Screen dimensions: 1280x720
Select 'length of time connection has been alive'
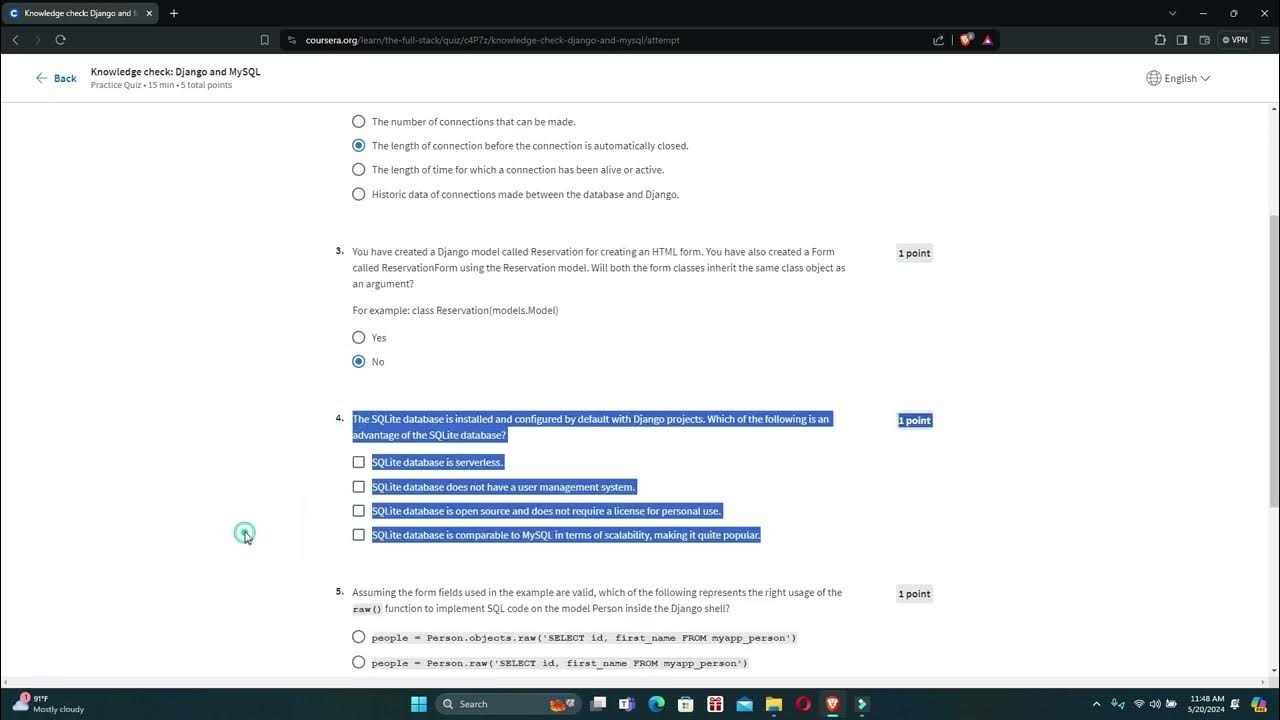[x=358, y=169]
